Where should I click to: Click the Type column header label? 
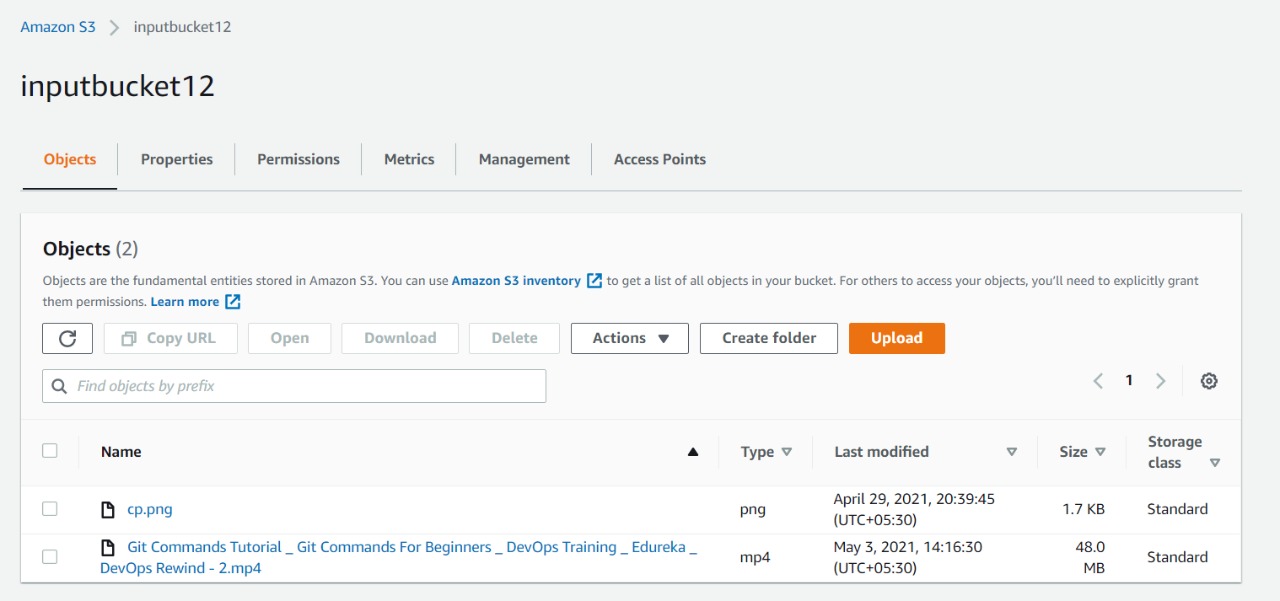coord(757,452)
